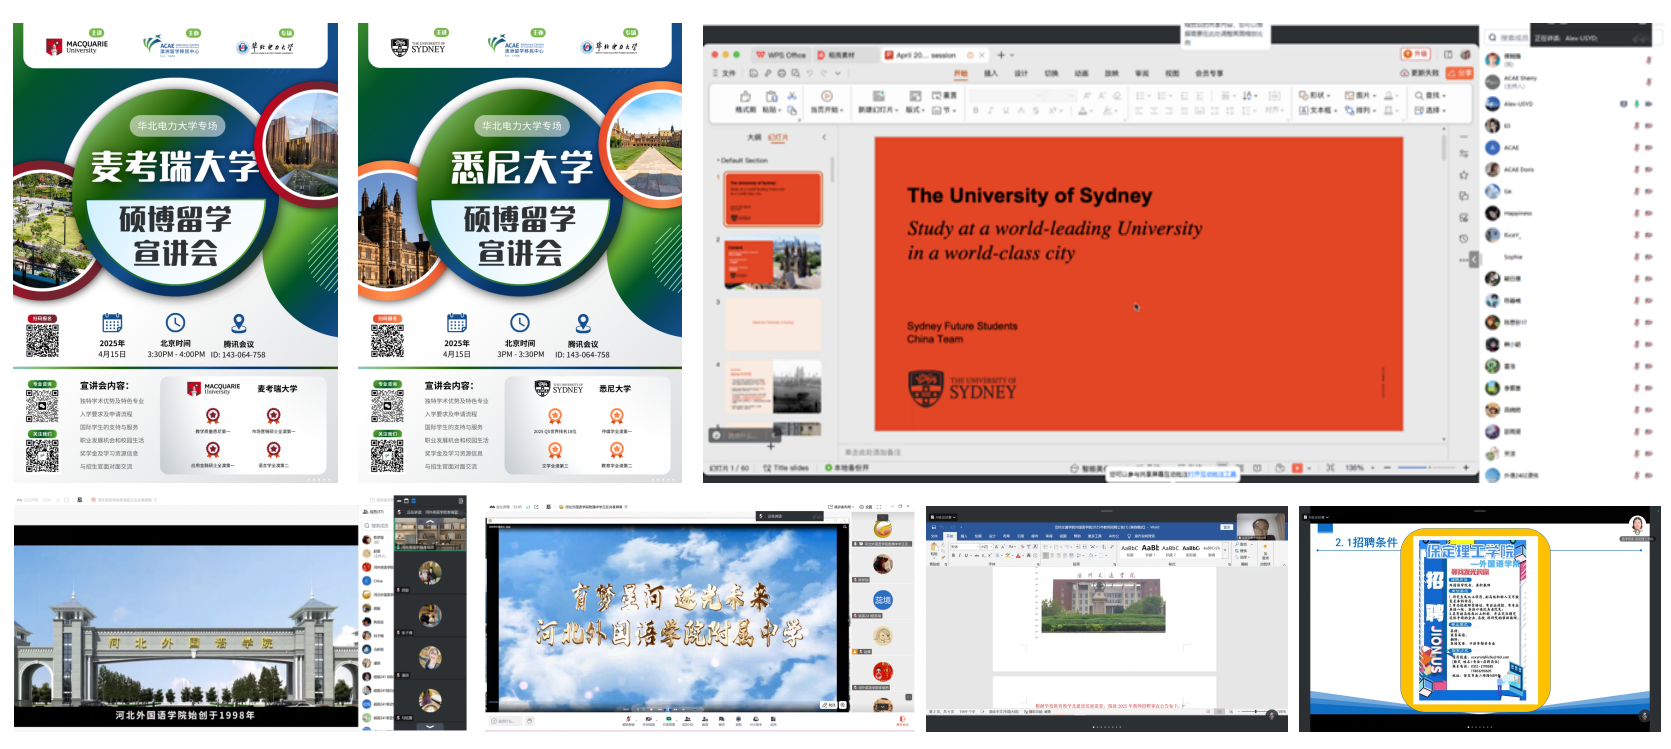Collapse the Default Section expander
This screenshot has height=749, width=1671.
click(718, 160)
